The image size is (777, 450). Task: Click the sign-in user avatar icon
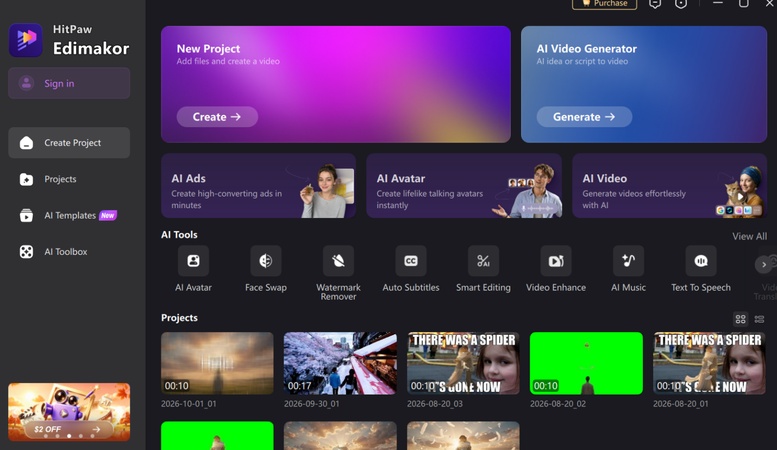pyautogui.click(x=26, y=83)
